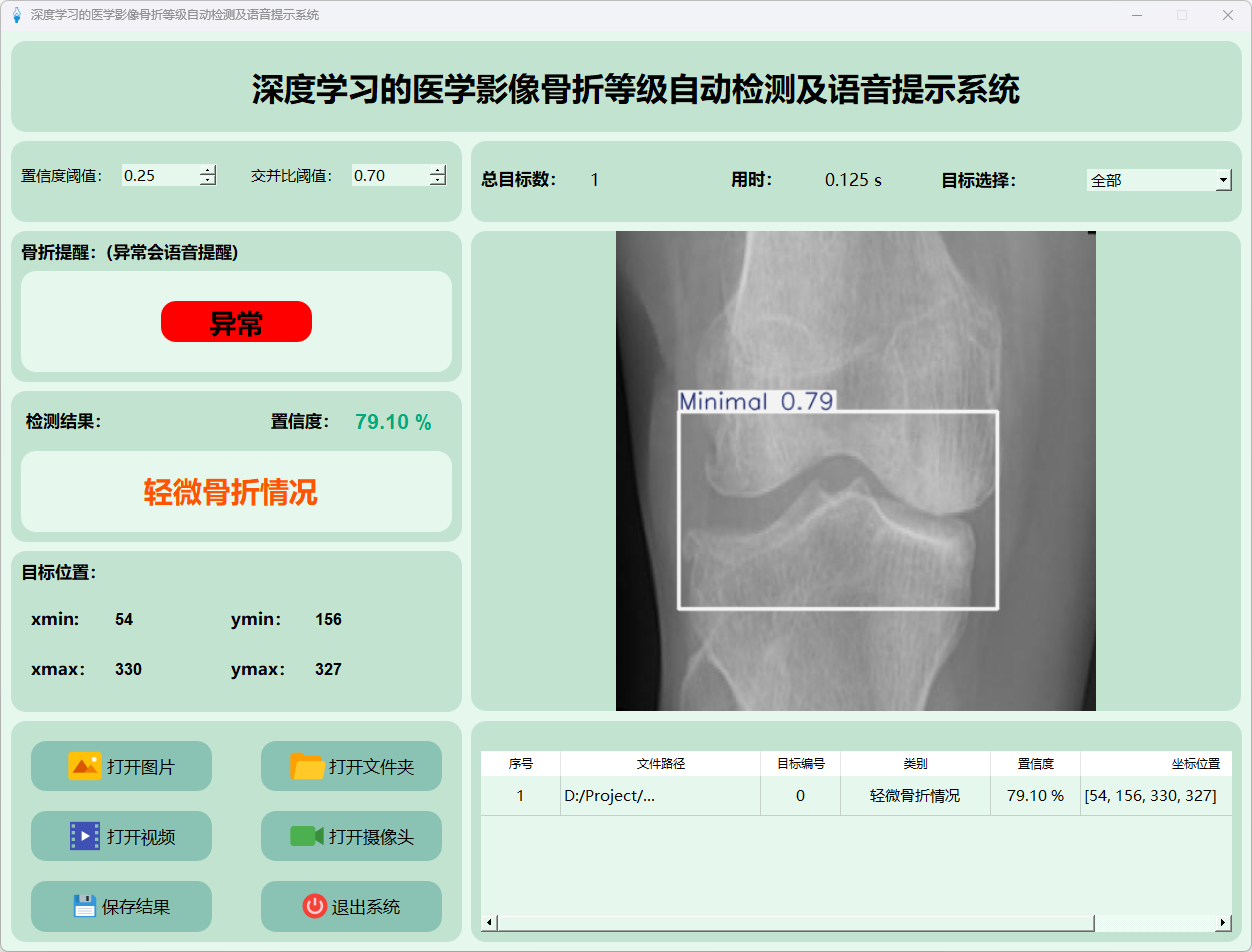1252x952 pixels.
Task: Click the 轻微骨折情况 detection result text
Action: tap(231, 492)
